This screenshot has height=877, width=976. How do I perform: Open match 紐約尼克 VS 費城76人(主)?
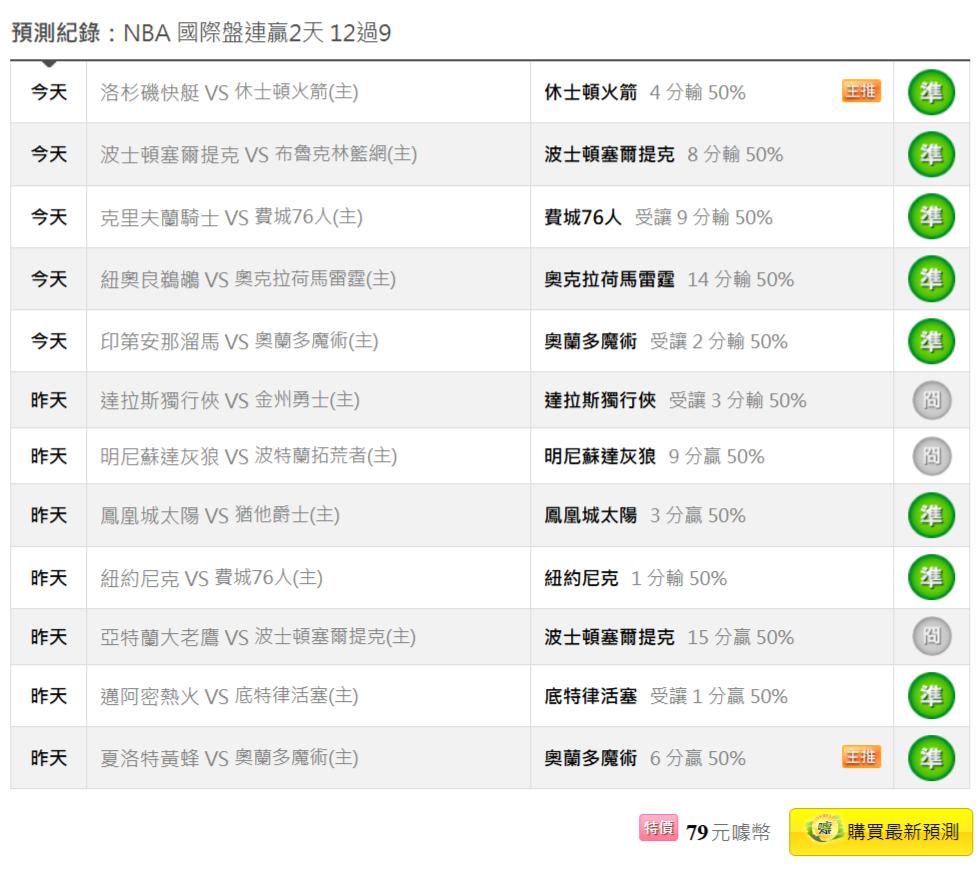[211, 578]
